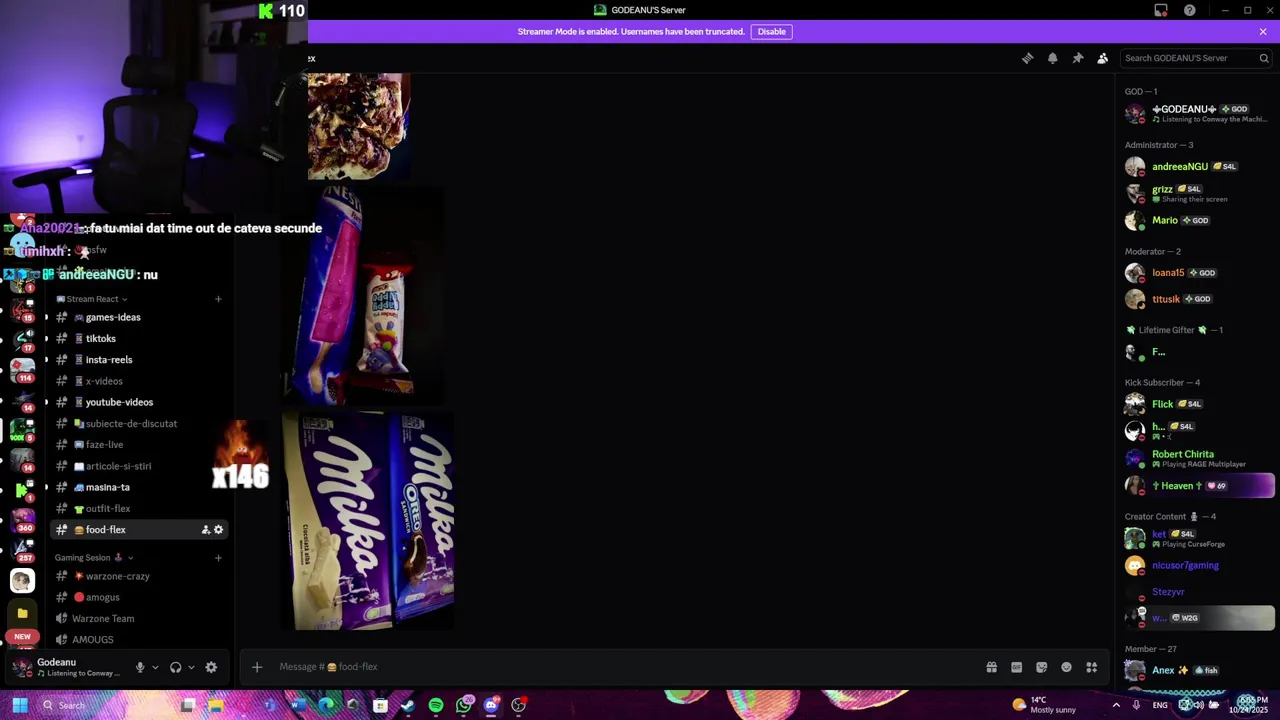
Task: Open the GIF picker
Action: [x=1016, y=667]
